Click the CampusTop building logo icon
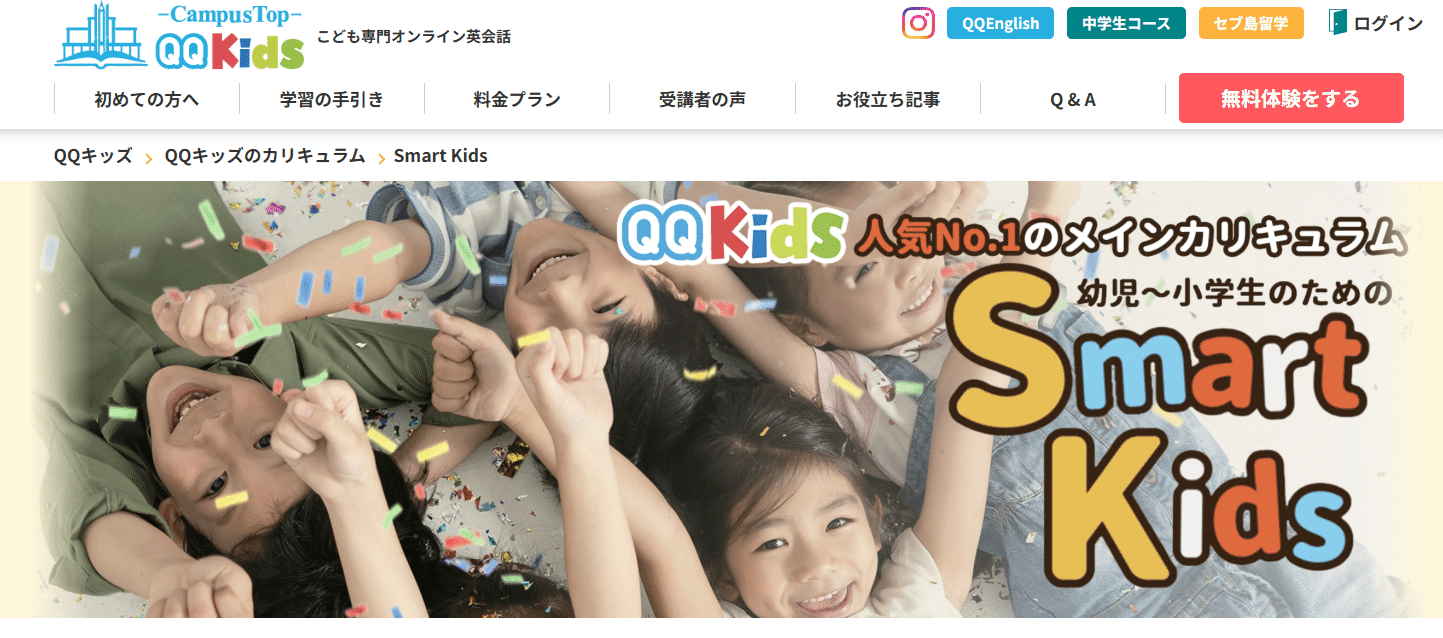This screenshot has width=1443, height=638. 101,36
